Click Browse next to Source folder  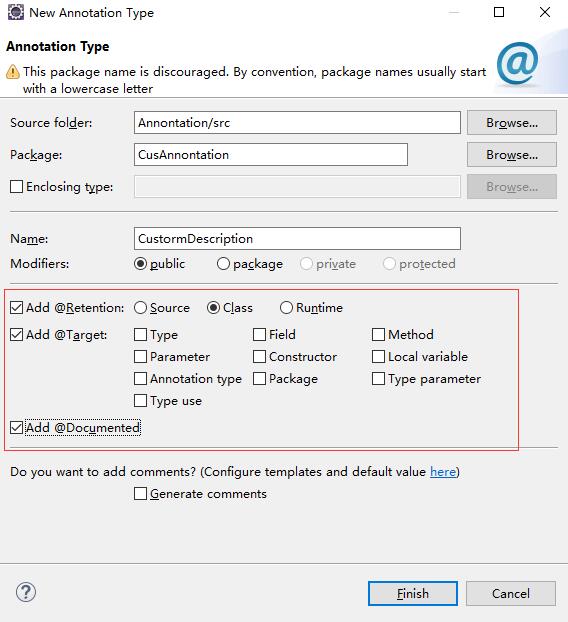[512, 123]
